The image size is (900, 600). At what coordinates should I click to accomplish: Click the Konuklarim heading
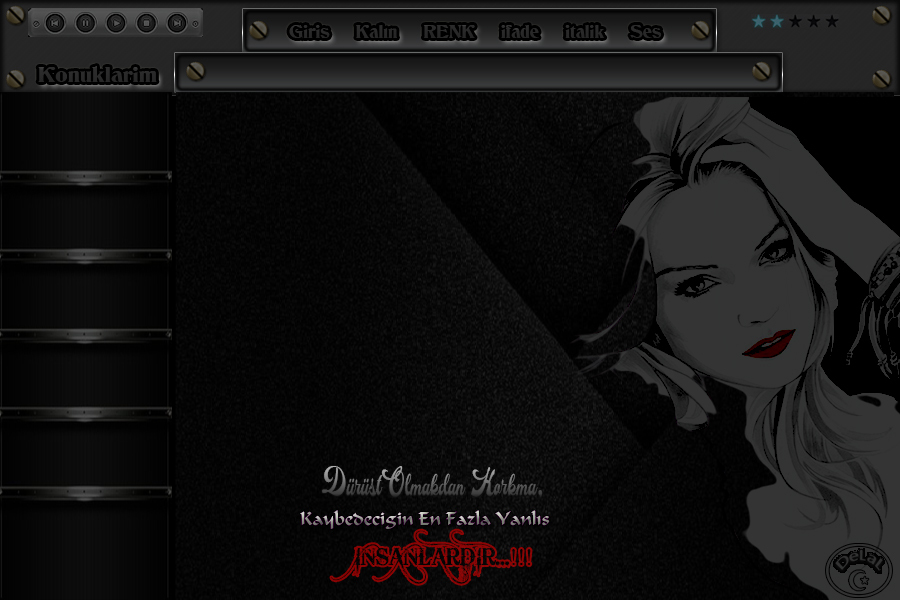coord(97,75)
